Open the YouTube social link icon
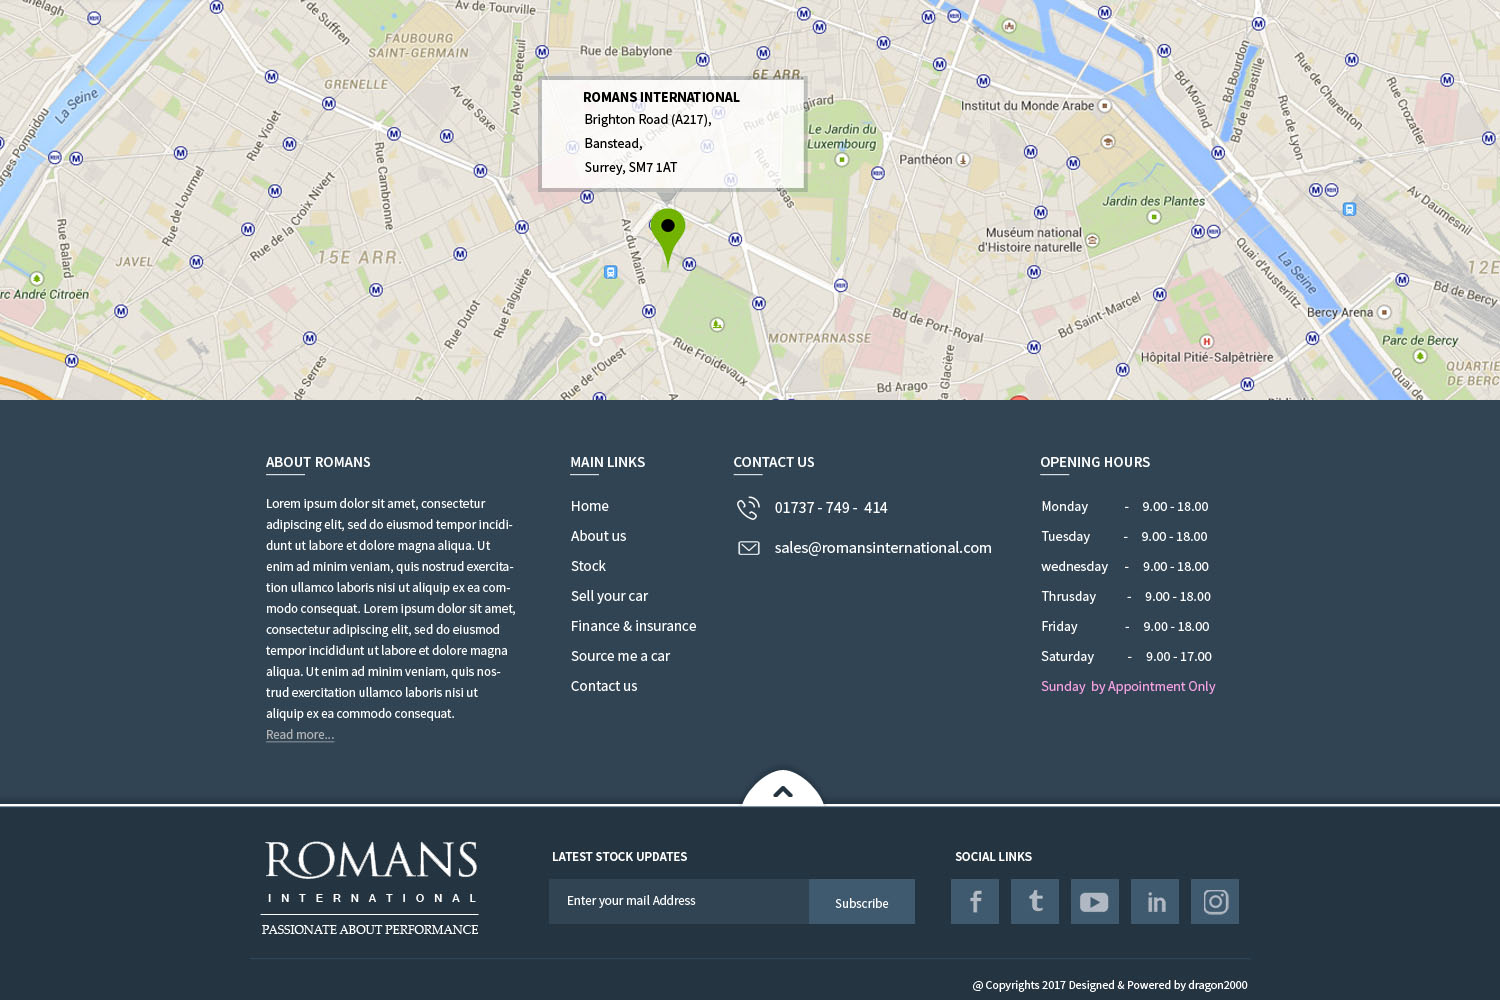 [x=1095, y=902]
